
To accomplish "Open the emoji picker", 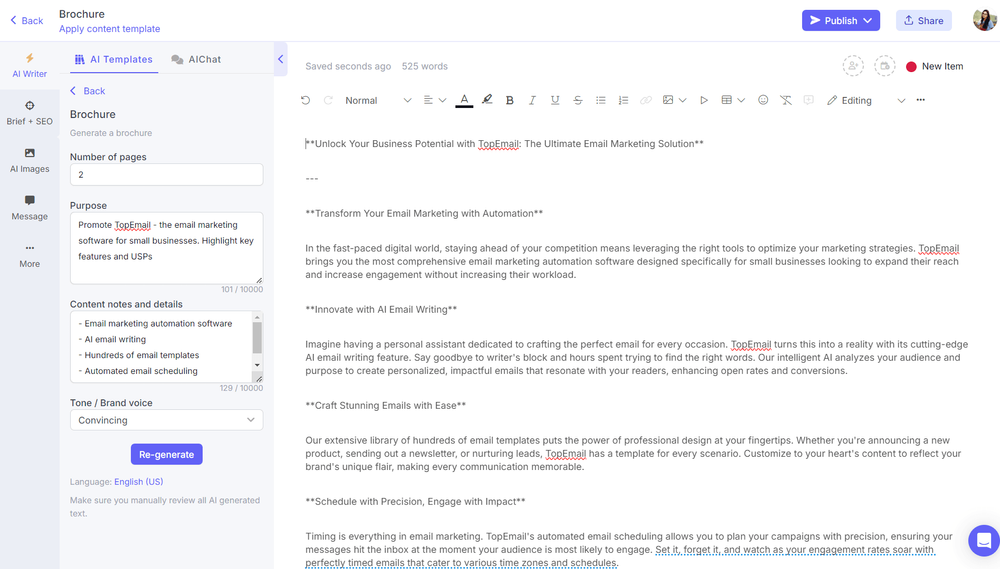I will click(x=763, y=100).
